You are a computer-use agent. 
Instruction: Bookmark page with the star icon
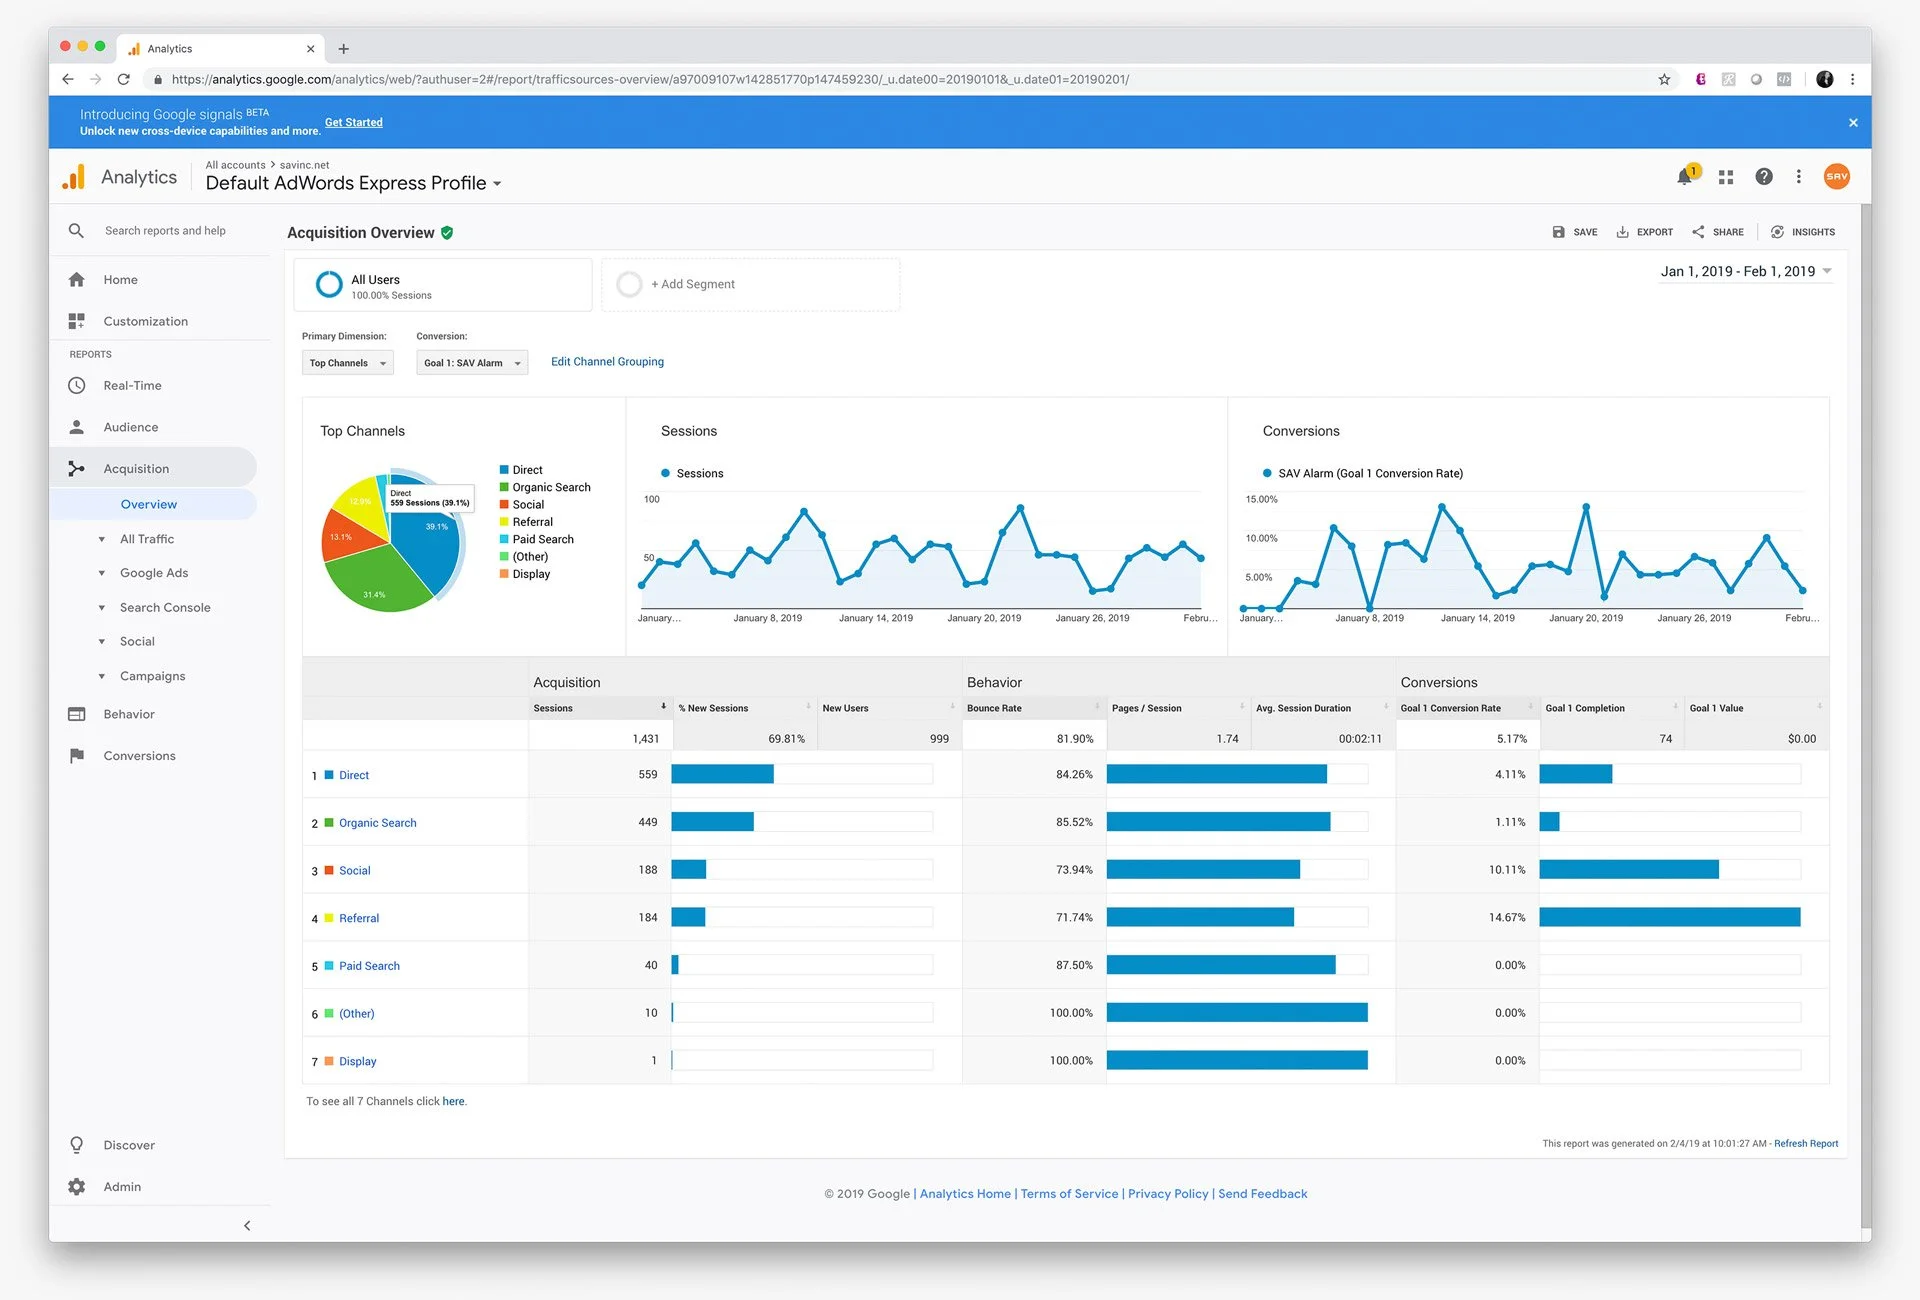[x=1664, y=79]
